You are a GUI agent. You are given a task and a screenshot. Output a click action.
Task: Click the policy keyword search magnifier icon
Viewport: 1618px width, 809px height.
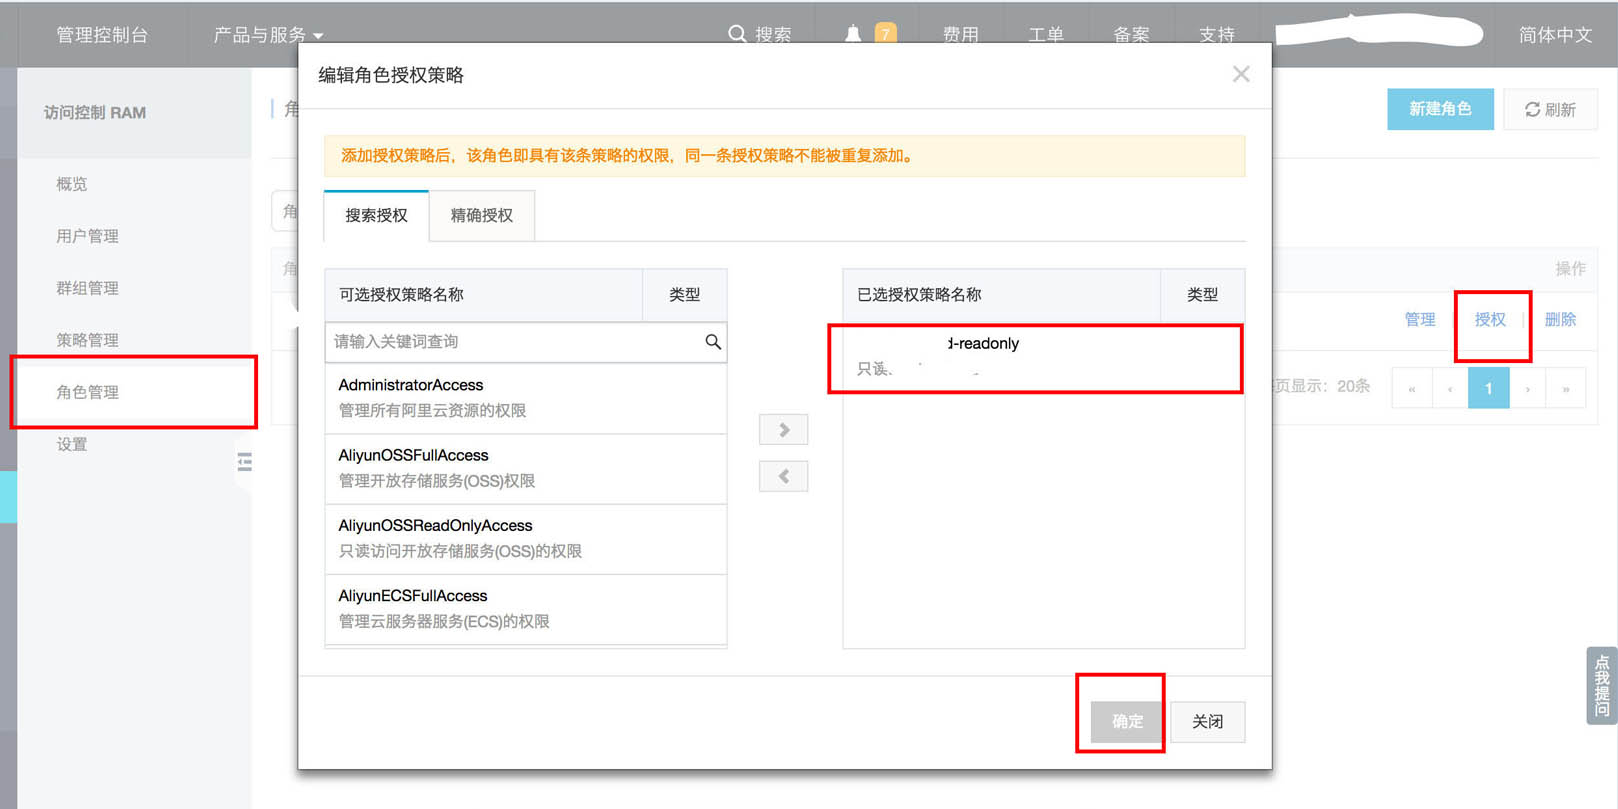713,342
